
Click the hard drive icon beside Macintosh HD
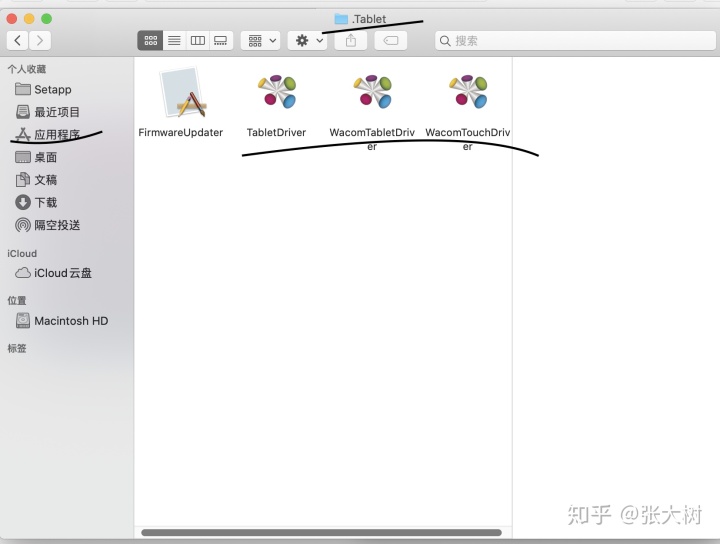22,320
